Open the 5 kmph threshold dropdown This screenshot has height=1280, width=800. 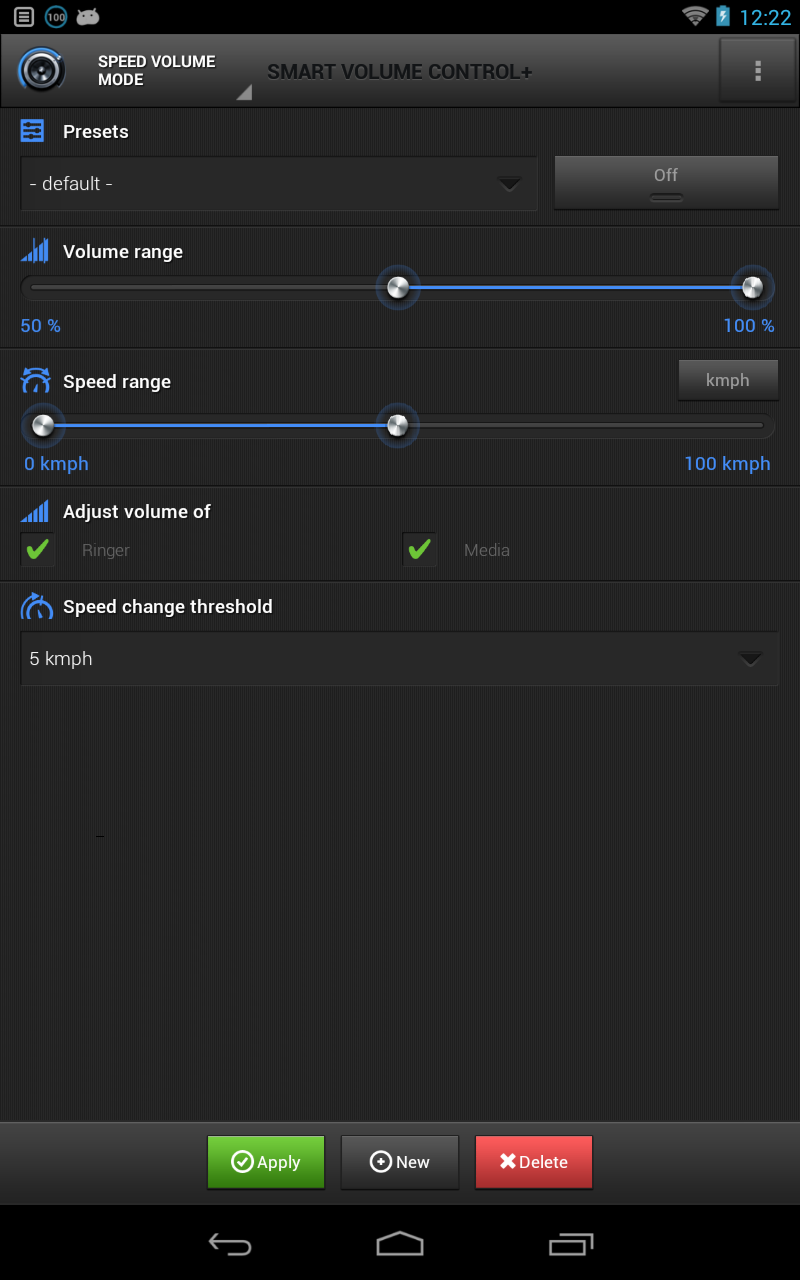[x=400, y=658]
